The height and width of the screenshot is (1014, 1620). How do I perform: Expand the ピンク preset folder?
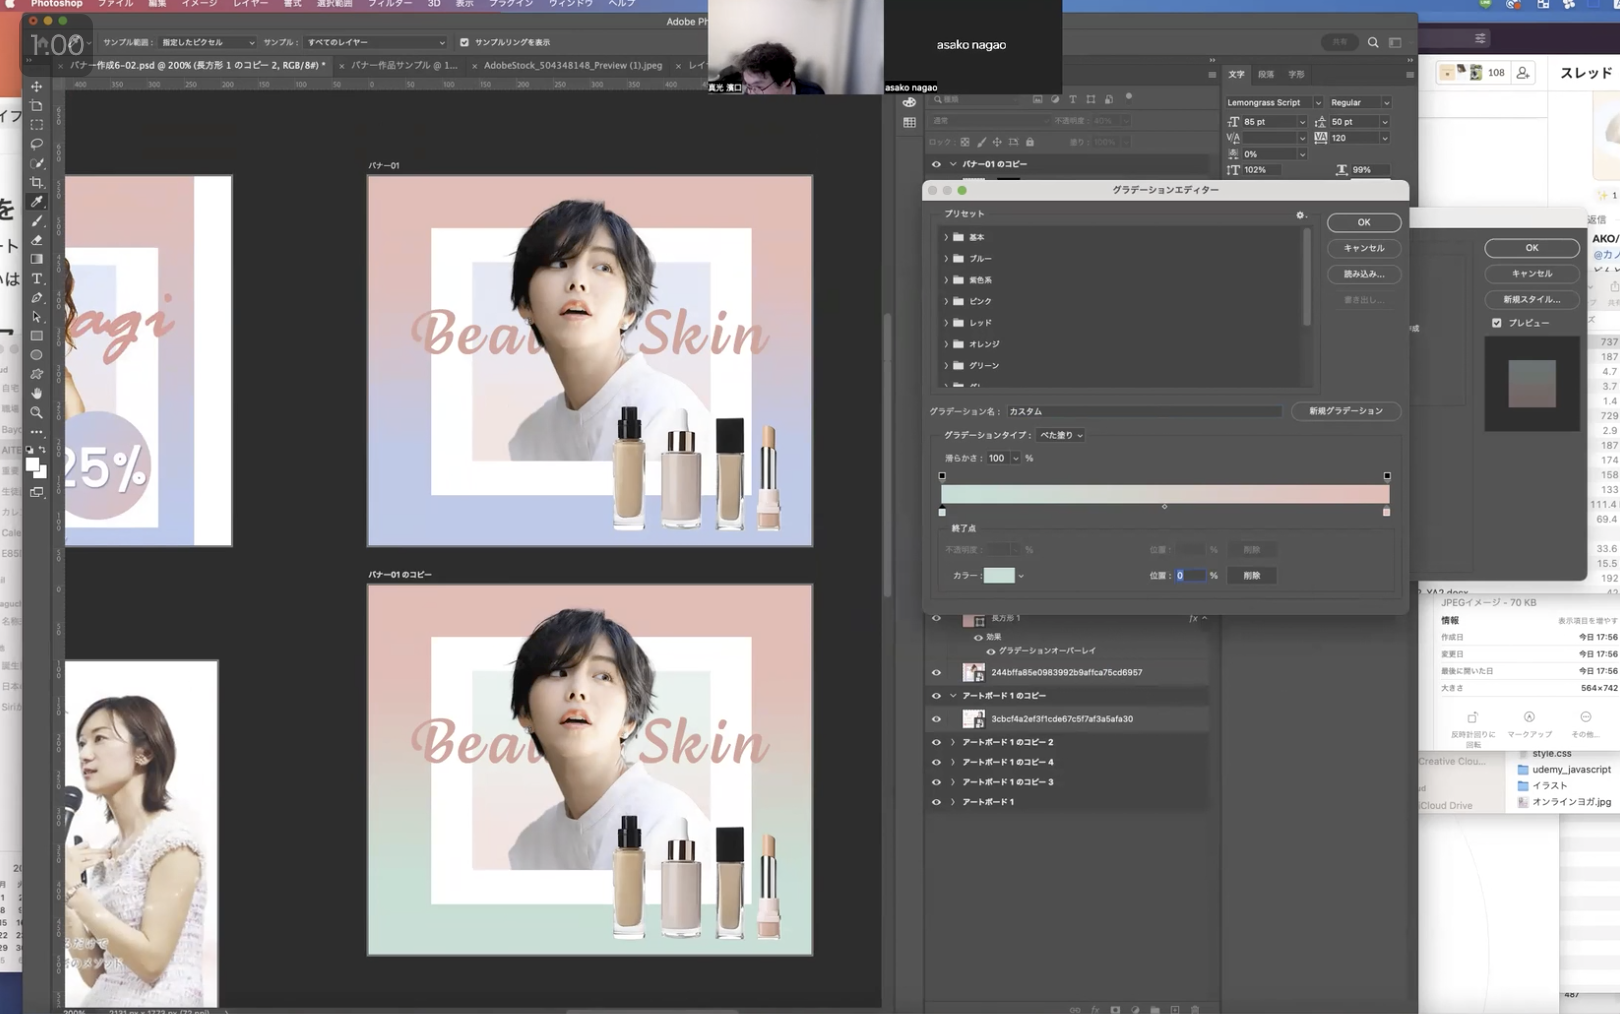click(x=946, y=301)
